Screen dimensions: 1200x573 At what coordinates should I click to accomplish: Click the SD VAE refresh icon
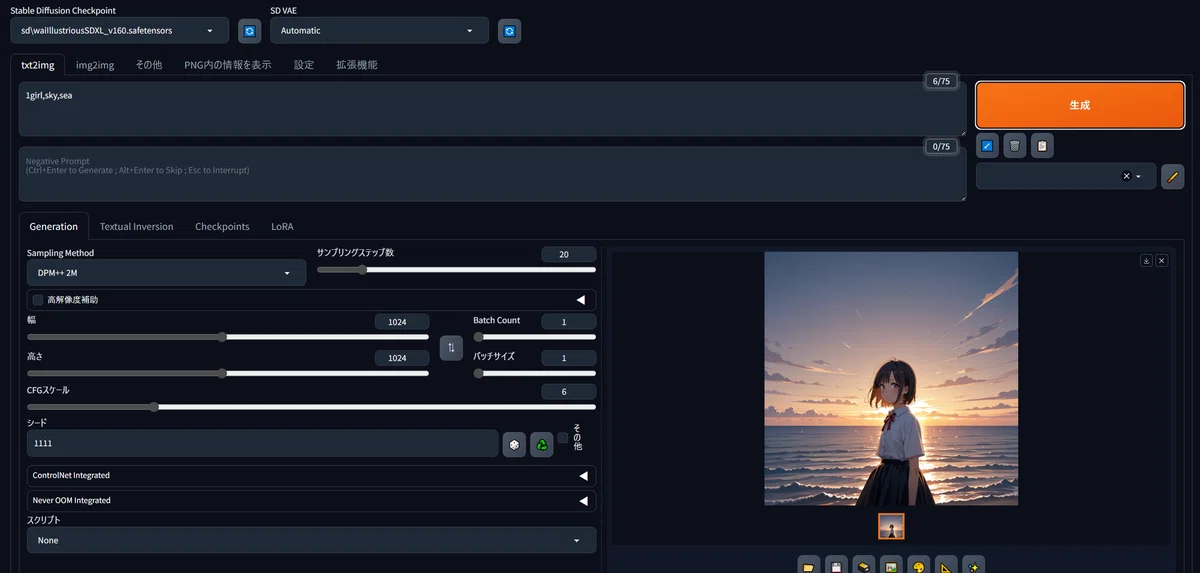click(x=510, y=31)
